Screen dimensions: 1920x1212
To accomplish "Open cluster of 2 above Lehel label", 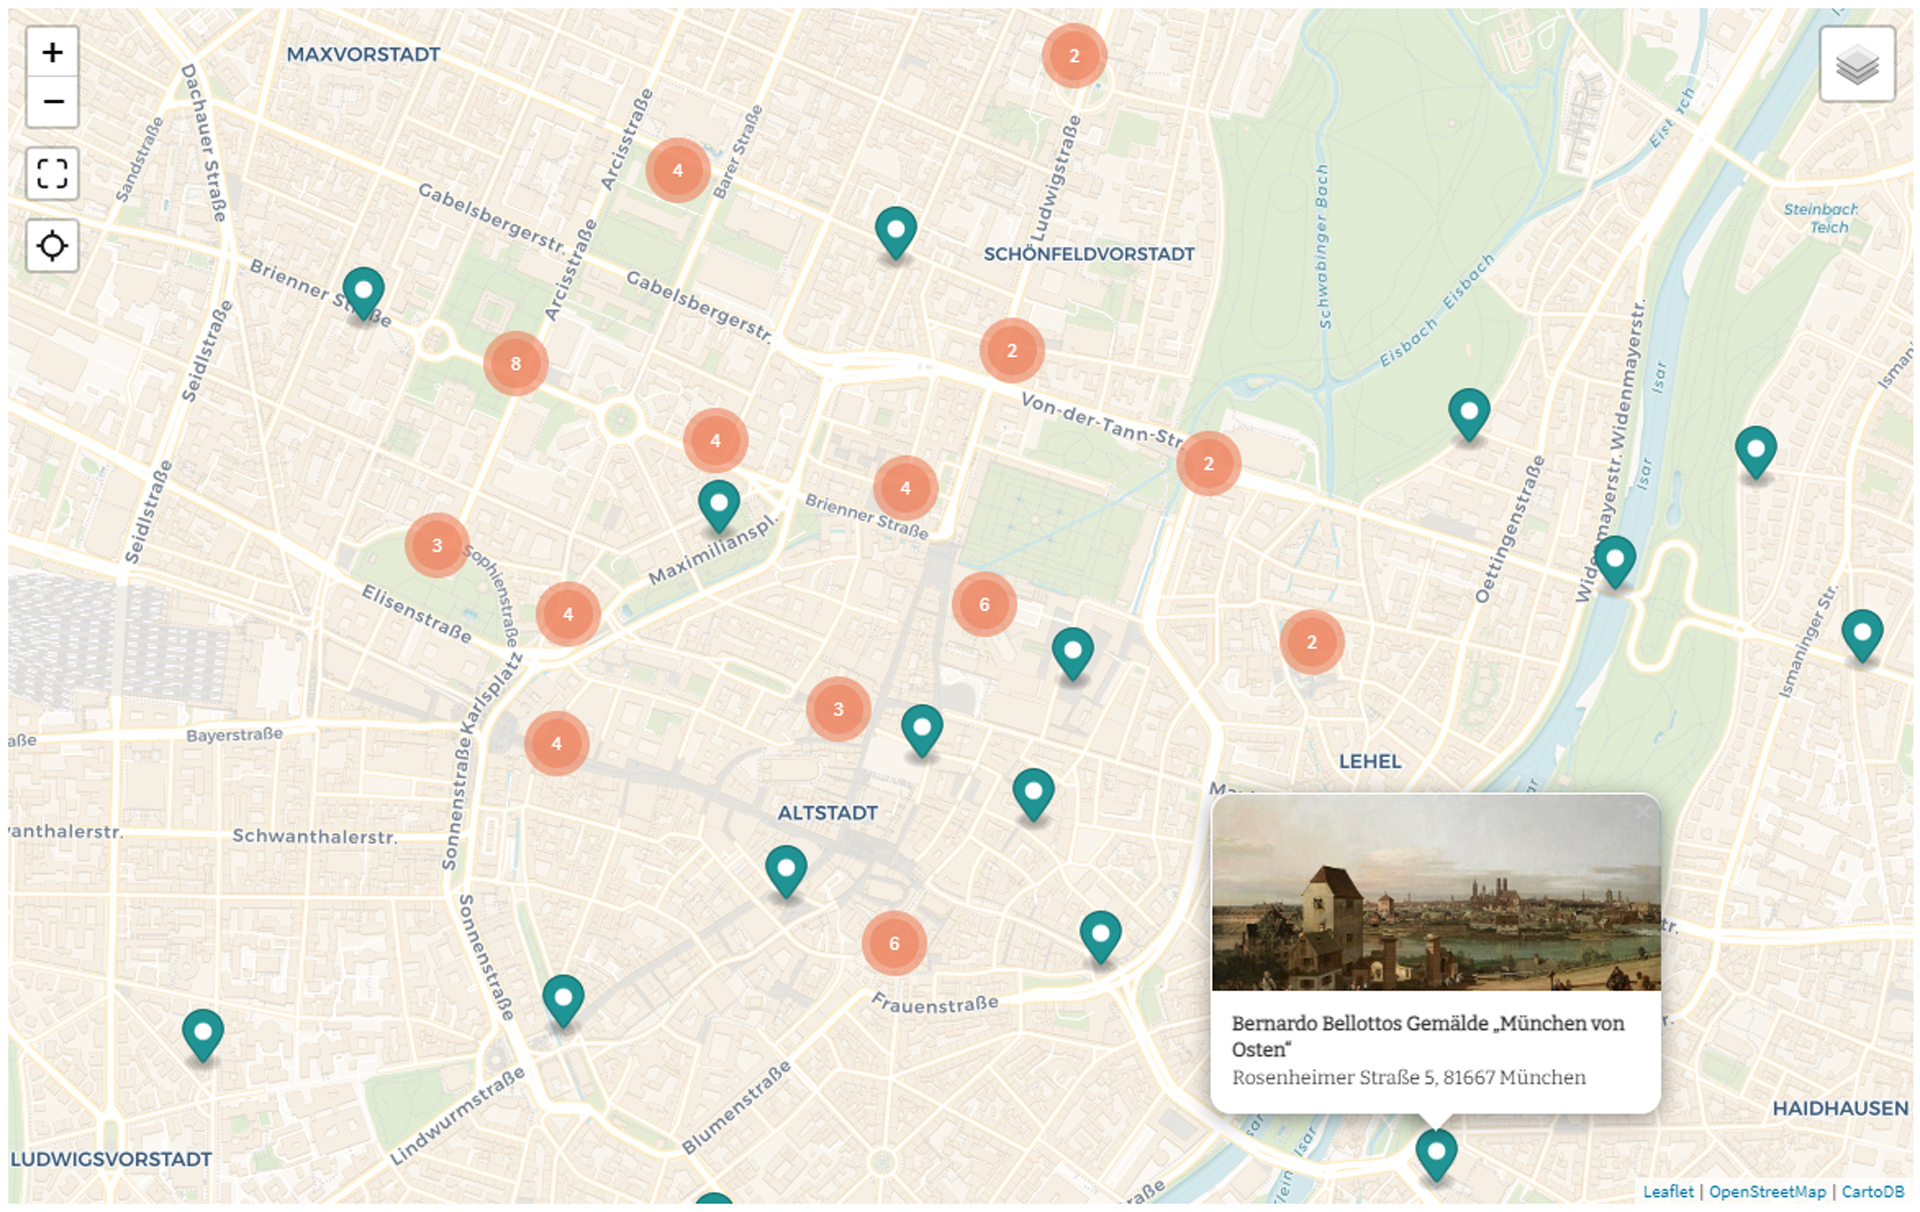I will 1312,643.
